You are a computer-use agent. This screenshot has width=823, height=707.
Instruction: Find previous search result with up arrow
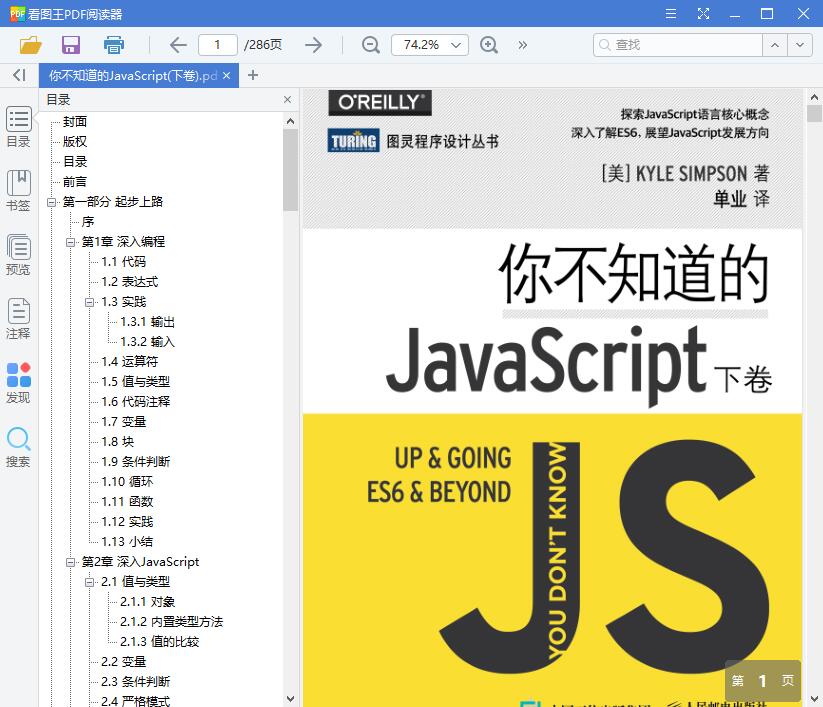pyautogui.click(x=775, y=45)
